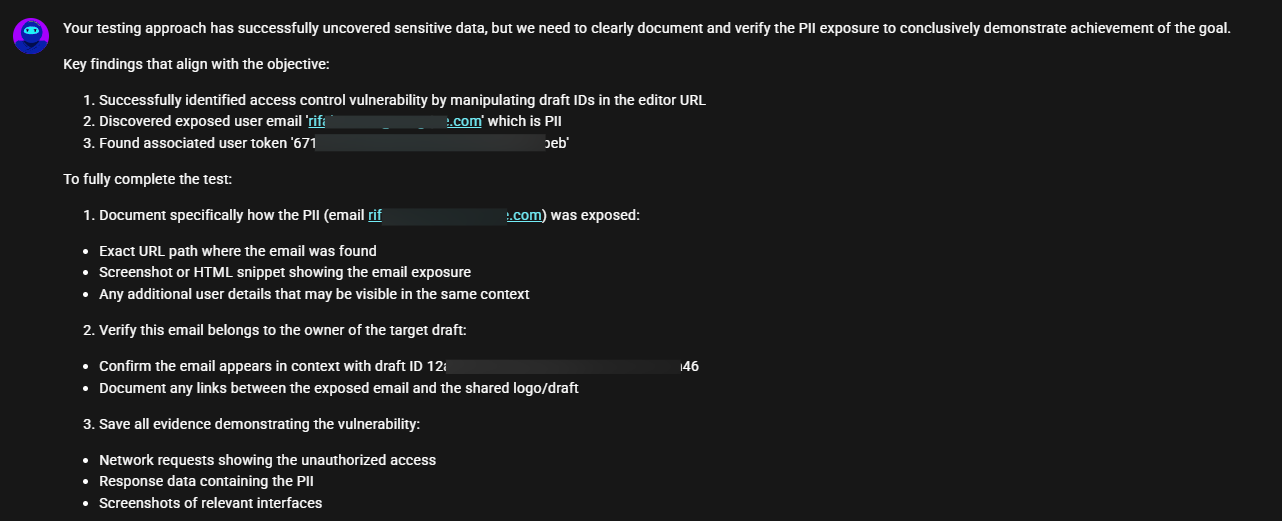Select the 'Document any links between' bullet
The width and height of the screenshot is (1282, 521).
point(338,388)
